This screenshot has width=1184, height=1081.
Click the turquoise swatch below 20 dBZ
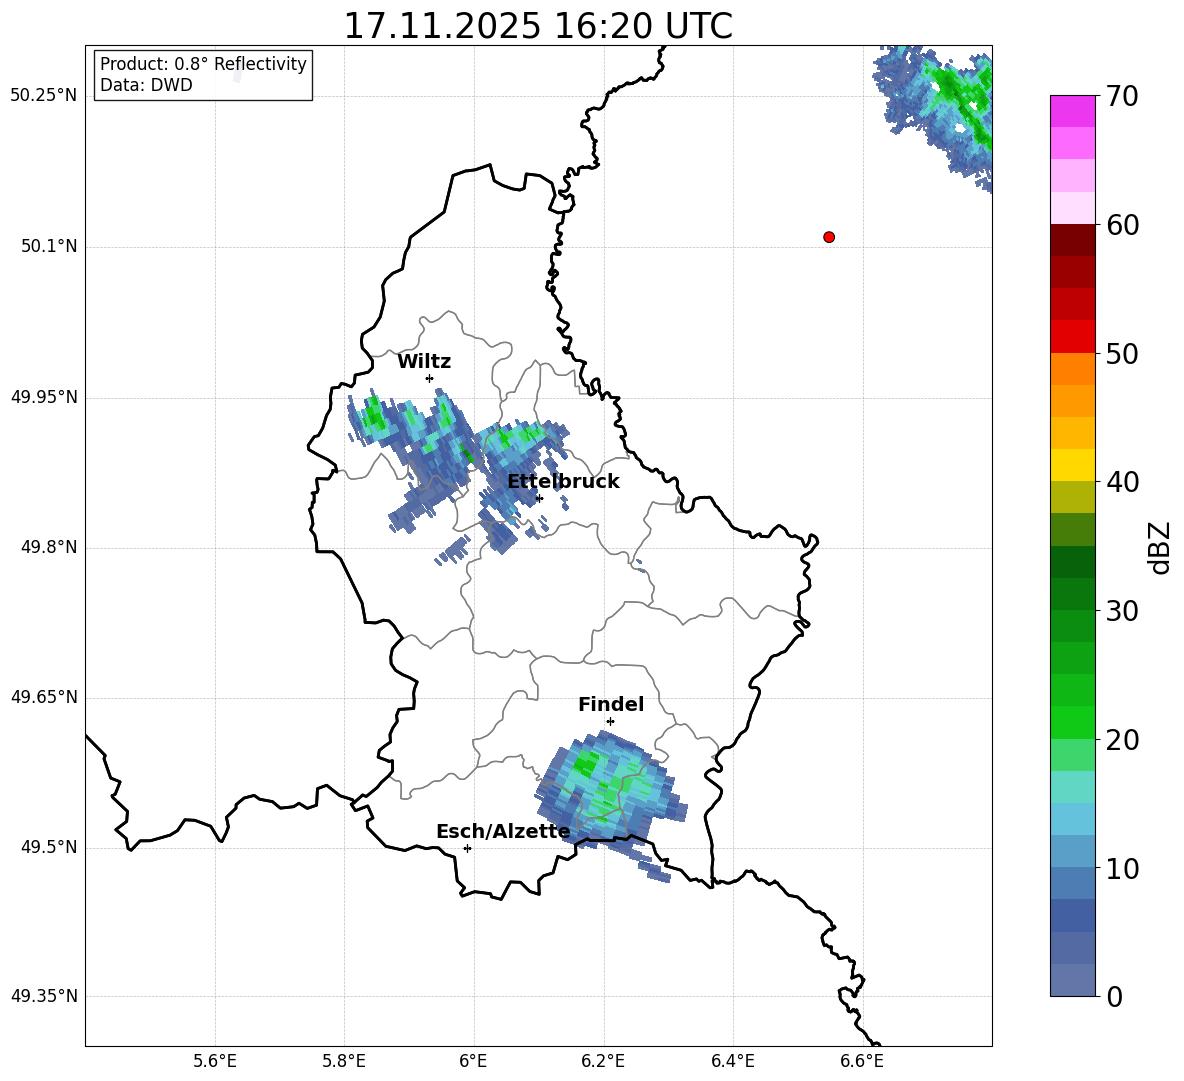point(1072,786)
